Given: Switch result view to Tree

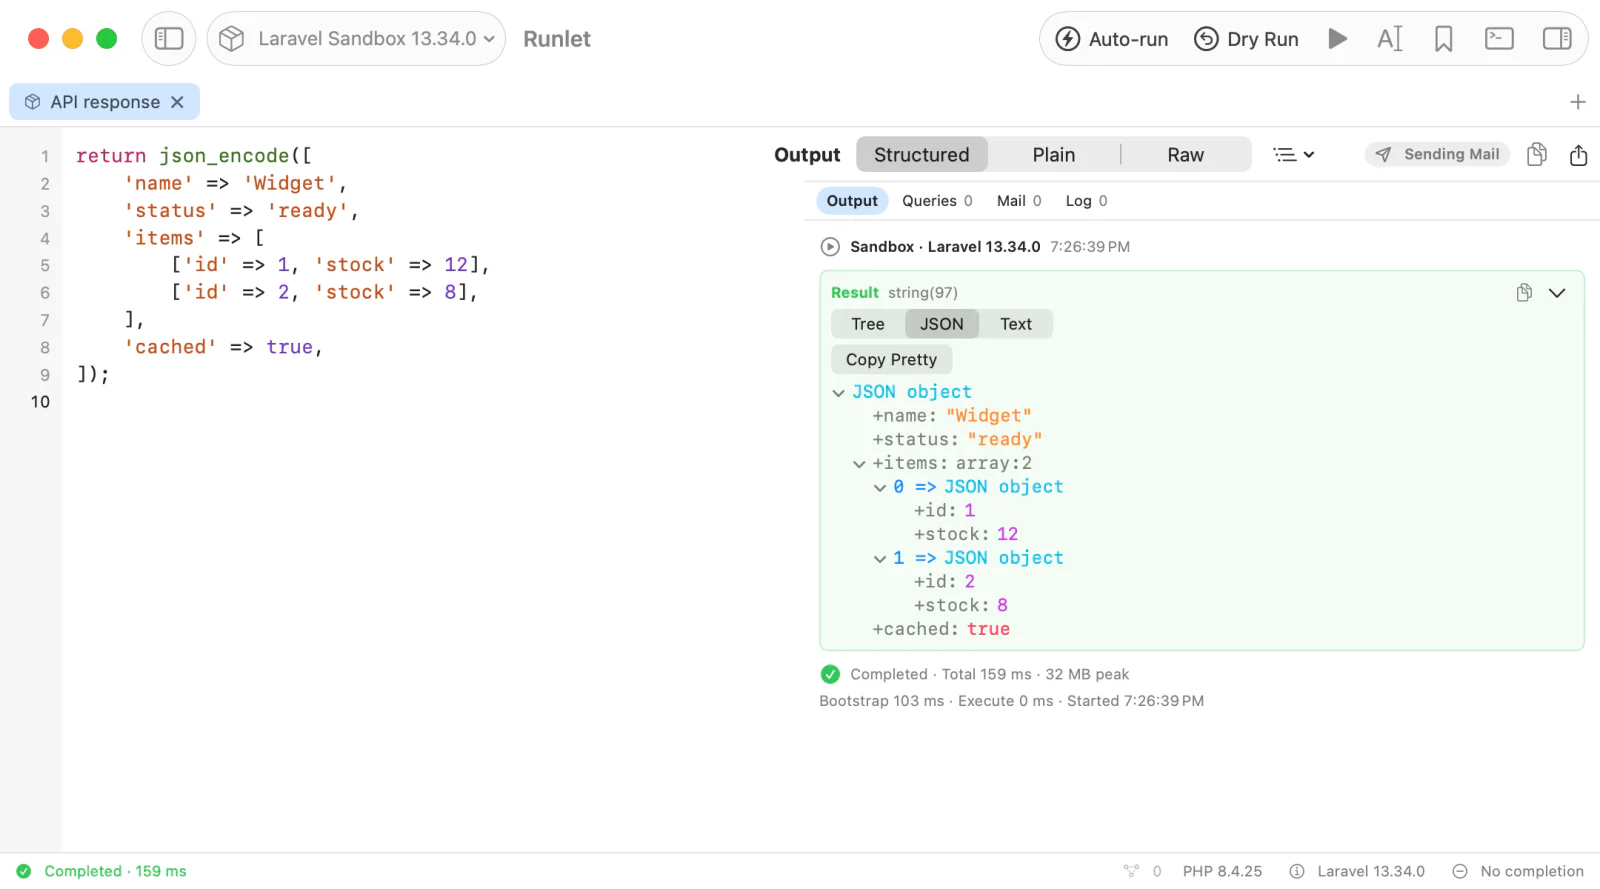Looking at the screenshot, I should 868,324.
